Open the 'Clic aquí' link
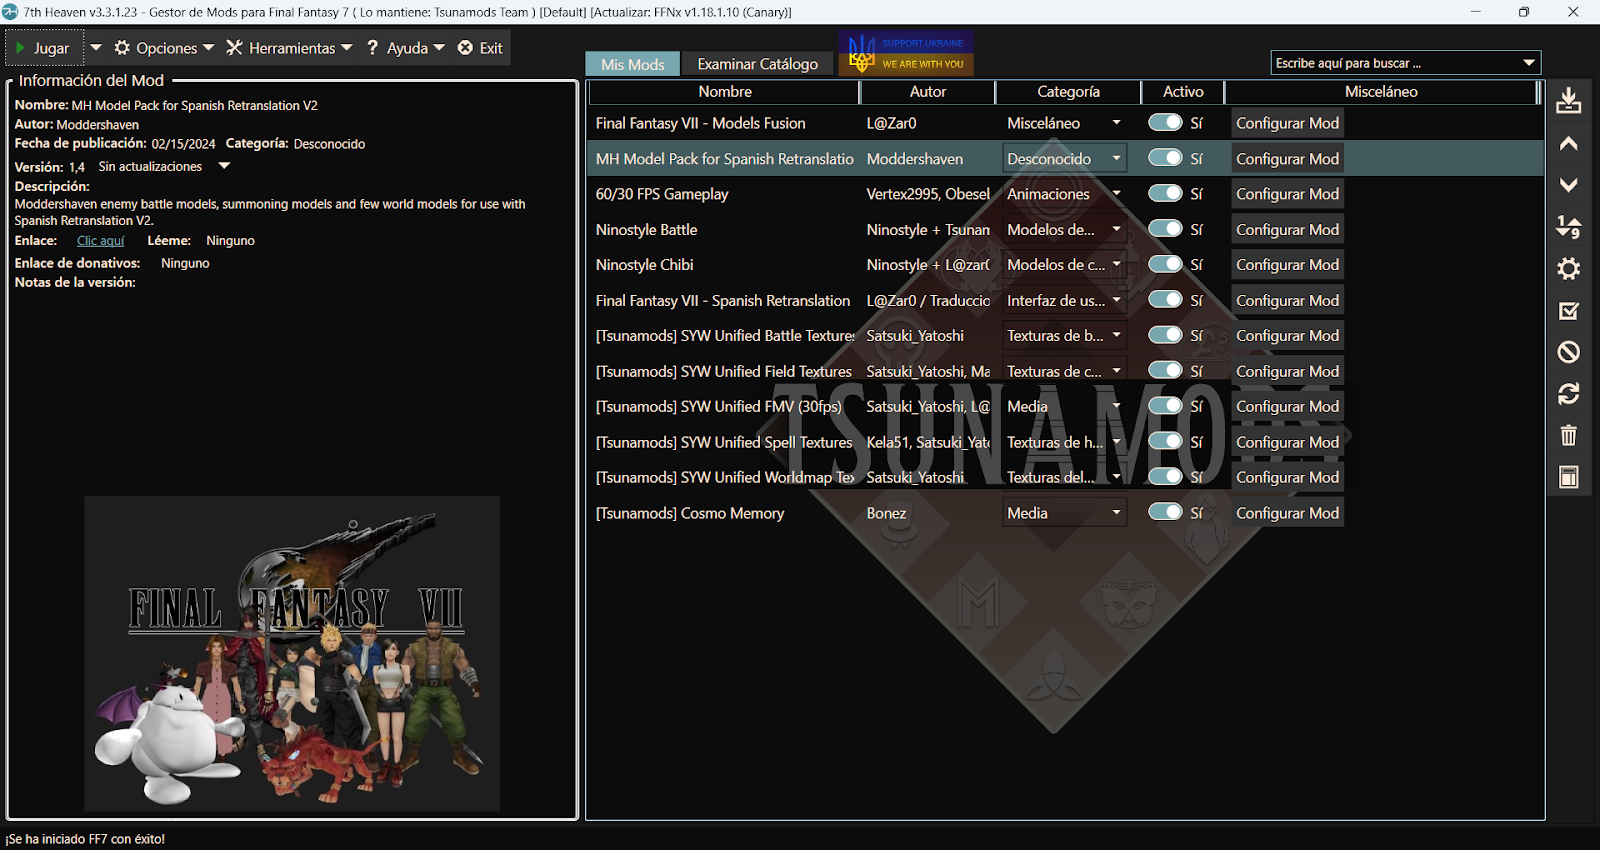The width and height of the screenshot is (1600, 850). click(x=101, y=241)
